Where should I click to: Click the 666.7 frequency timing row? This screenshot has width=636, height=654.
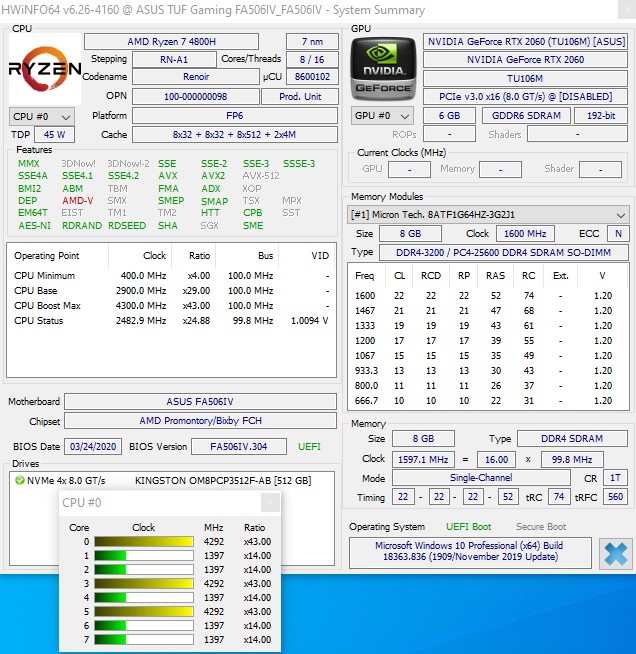pos(488,401)
